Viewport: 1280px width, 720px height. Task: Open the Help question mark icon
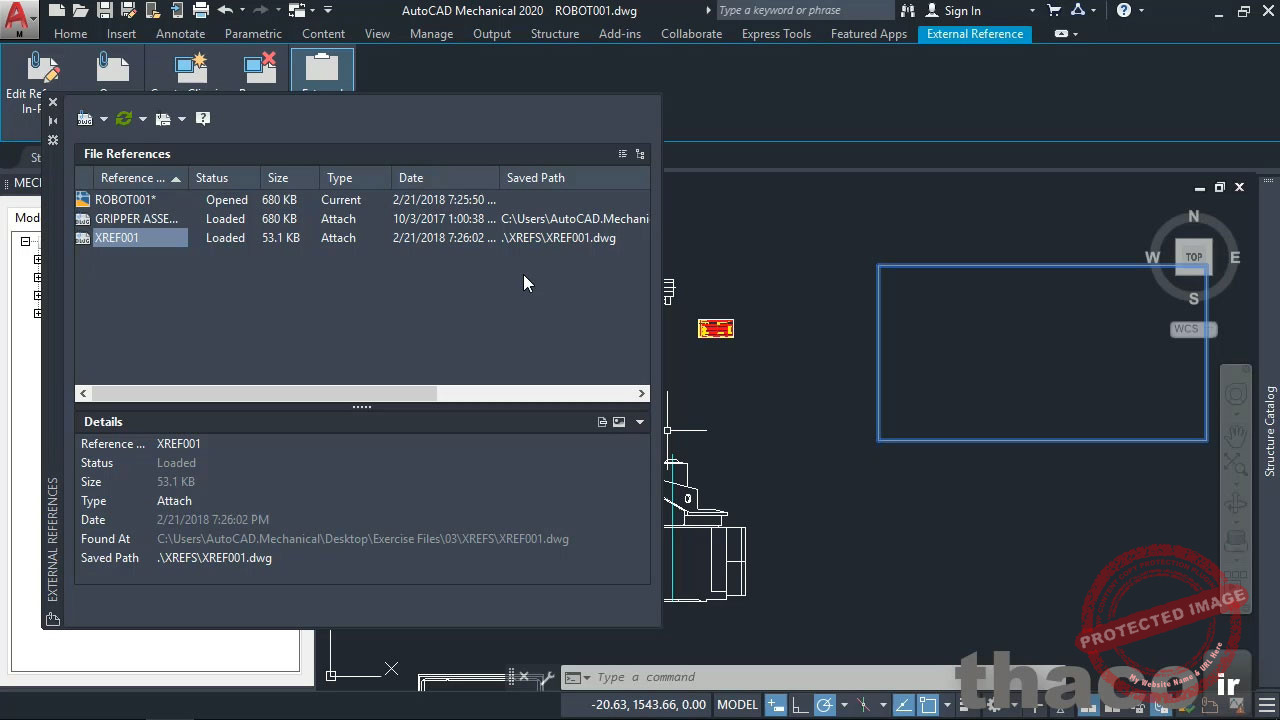pos(1124,11)
